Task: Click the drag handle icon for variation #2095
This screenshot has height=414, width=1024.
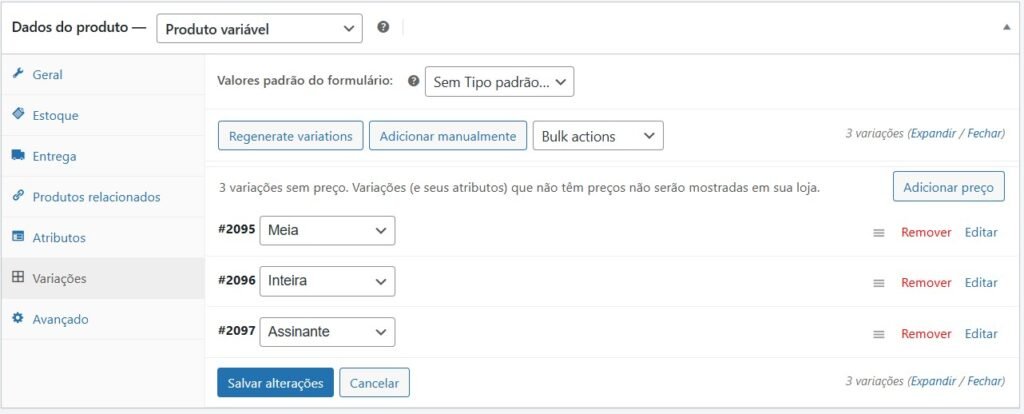Action: pyautogui.click(x=879, y=232)
